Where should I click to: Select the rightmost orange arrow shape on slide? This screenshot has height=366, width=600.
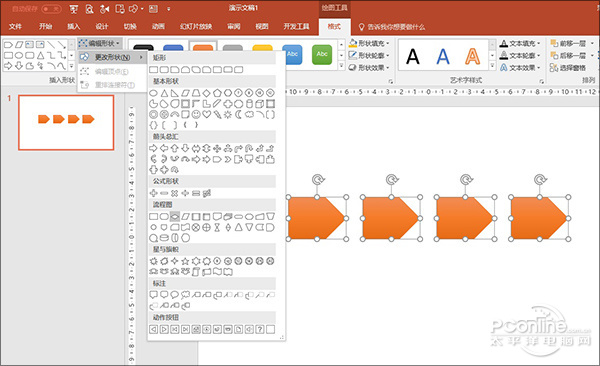point(539,218)
